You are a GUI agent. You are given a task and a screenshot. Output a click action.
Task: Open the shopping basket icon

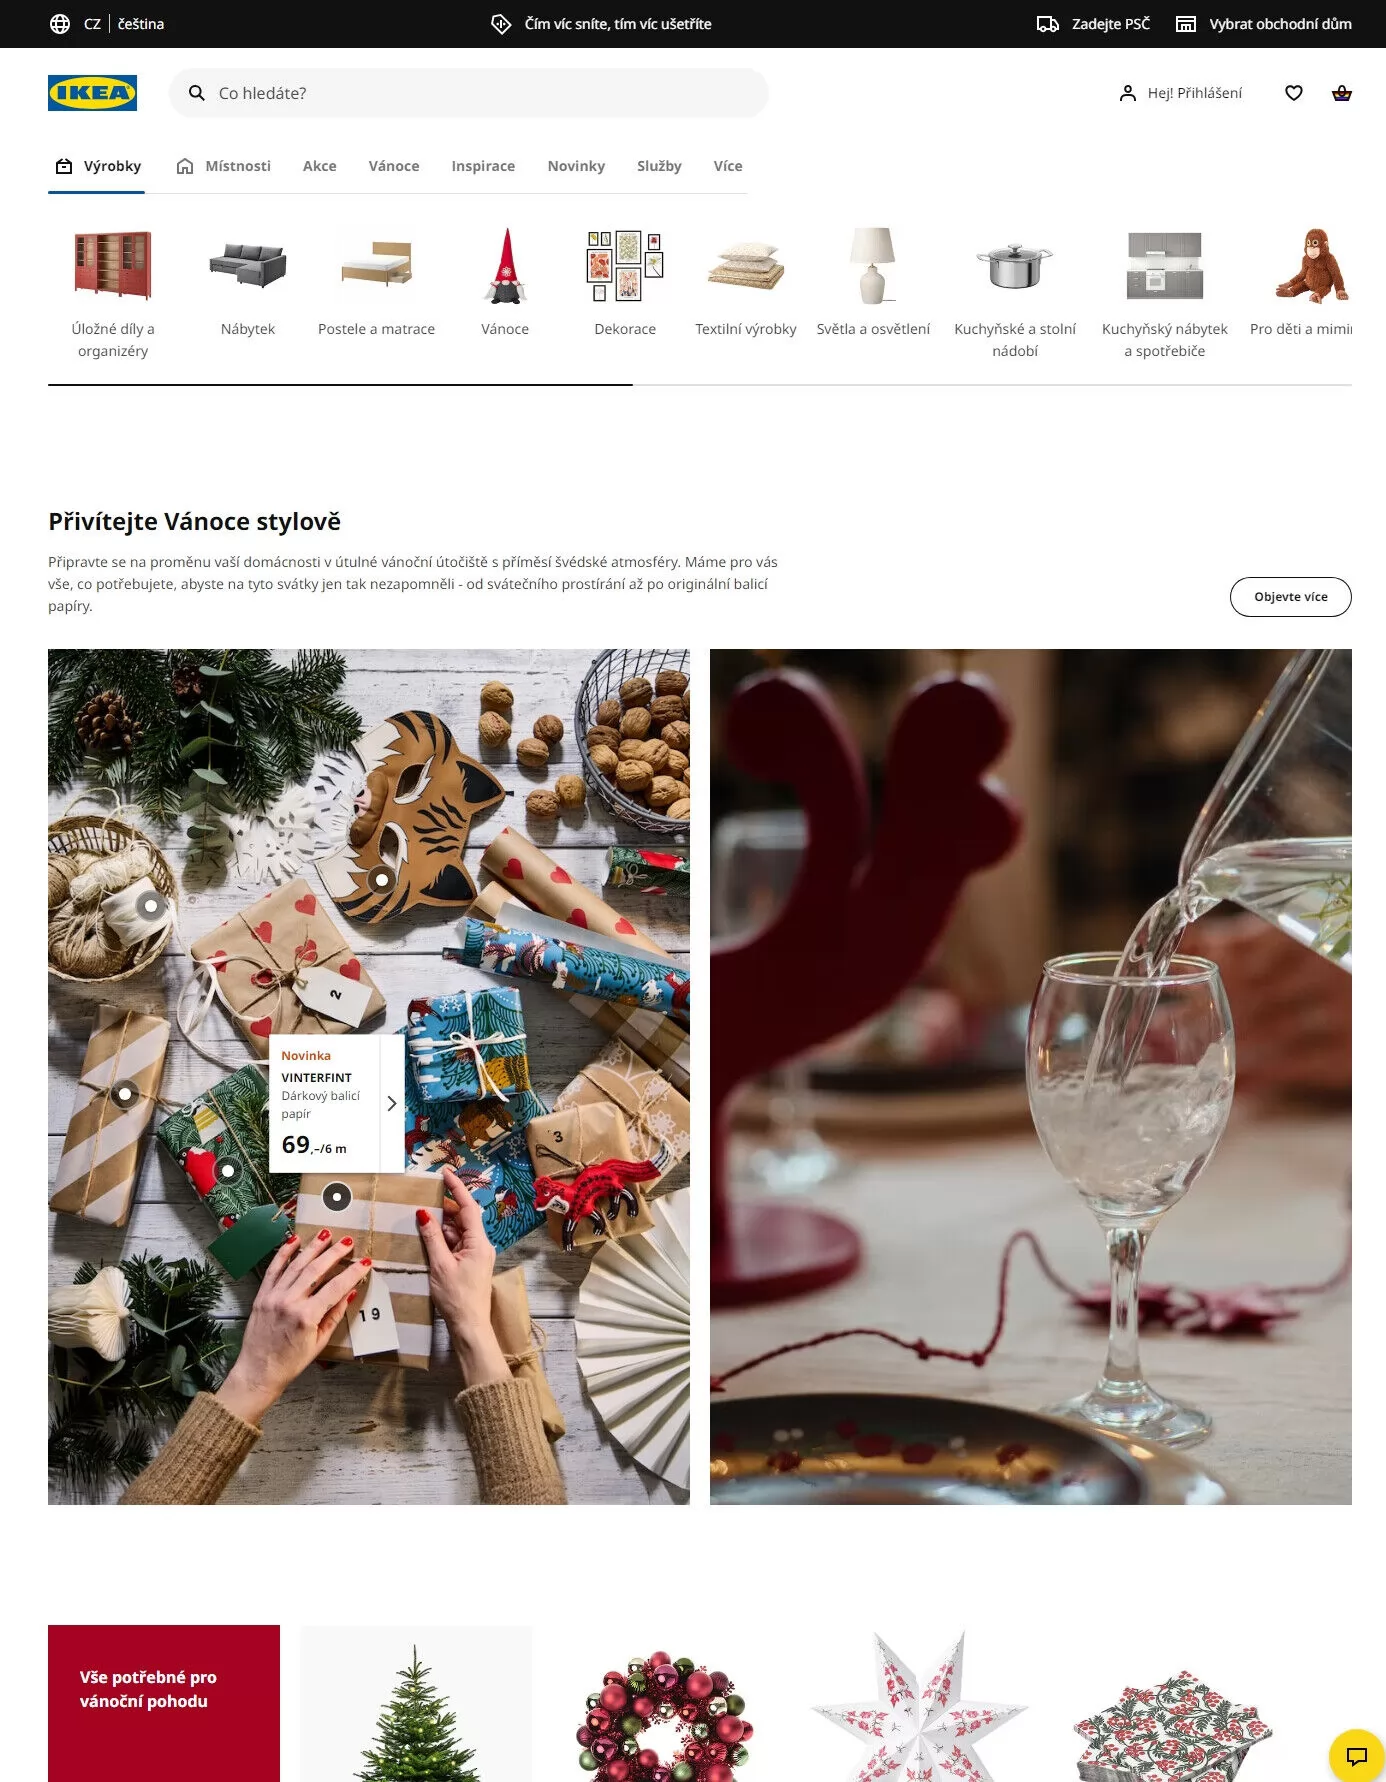pos(1342,93)
